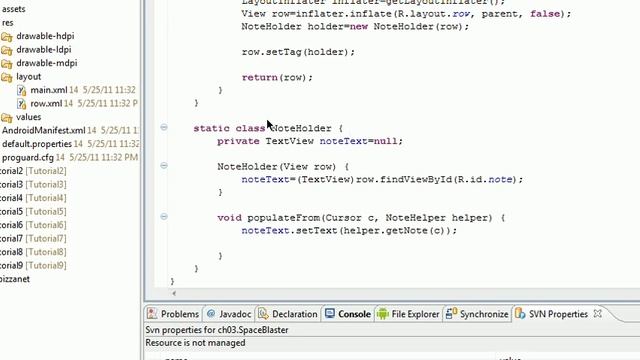Click the drawable-ldpi folder icon

pos(7,51)
